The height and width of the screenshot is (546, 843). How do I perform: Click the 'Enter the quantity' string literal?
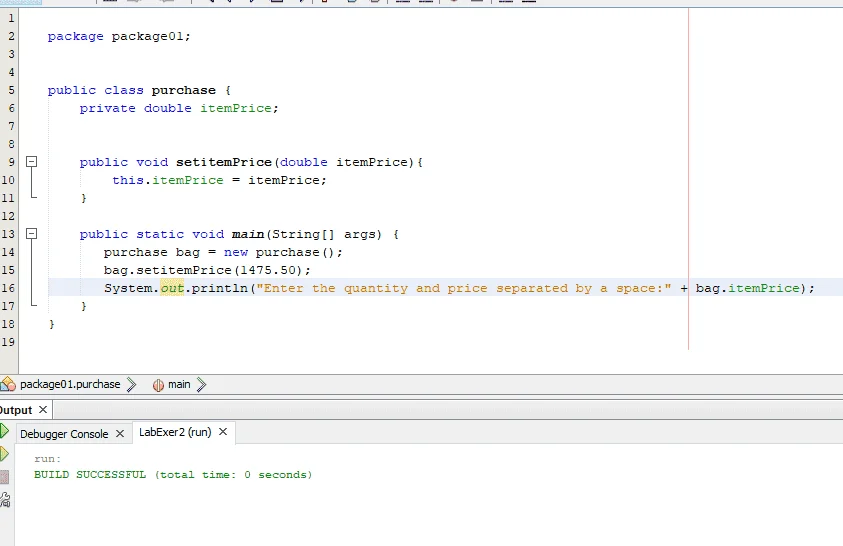coord(464,288)
